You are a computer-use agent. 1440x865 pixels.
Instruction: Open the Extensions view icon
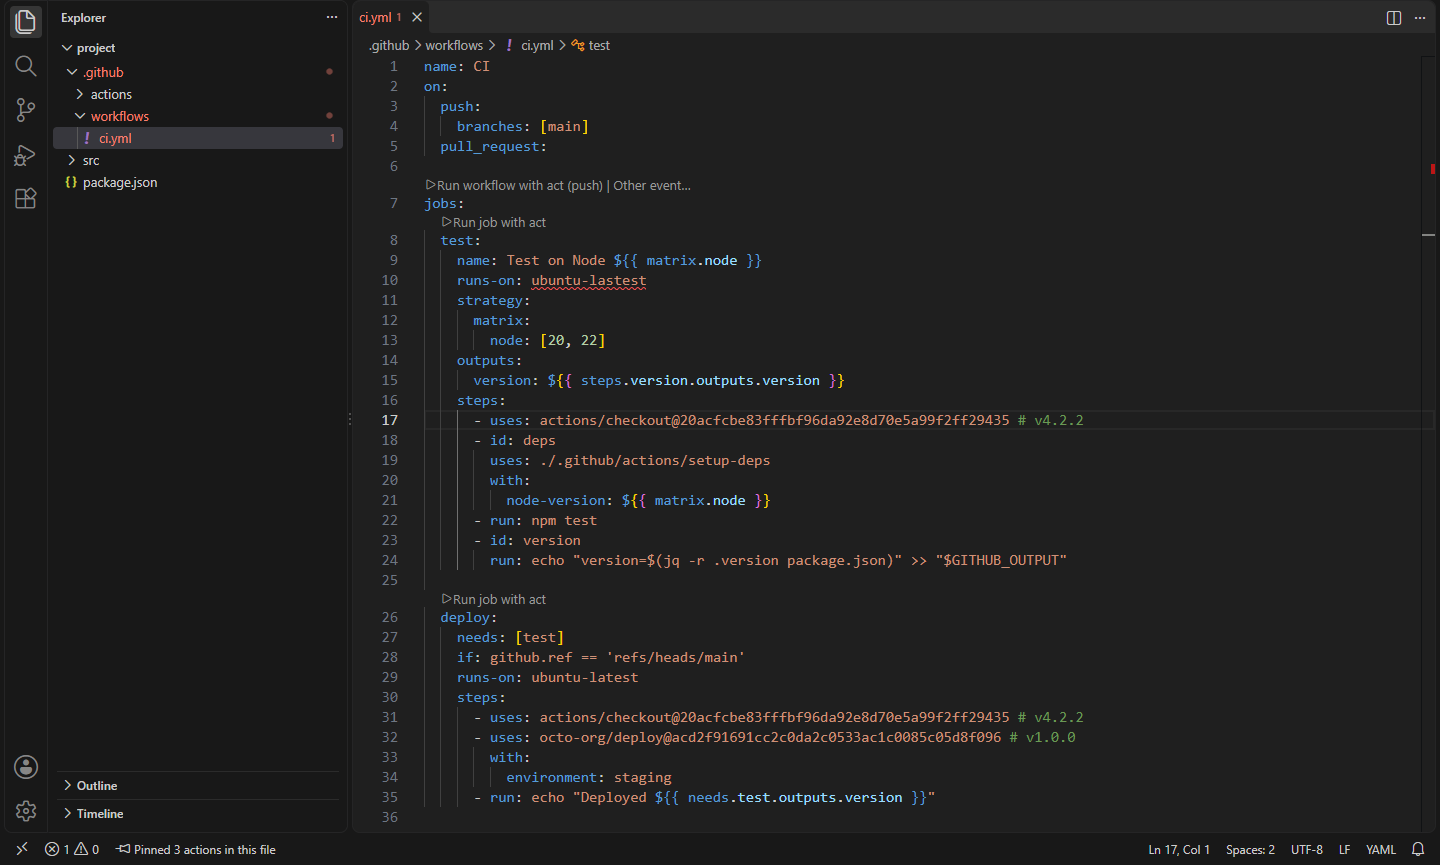[26, 198]
